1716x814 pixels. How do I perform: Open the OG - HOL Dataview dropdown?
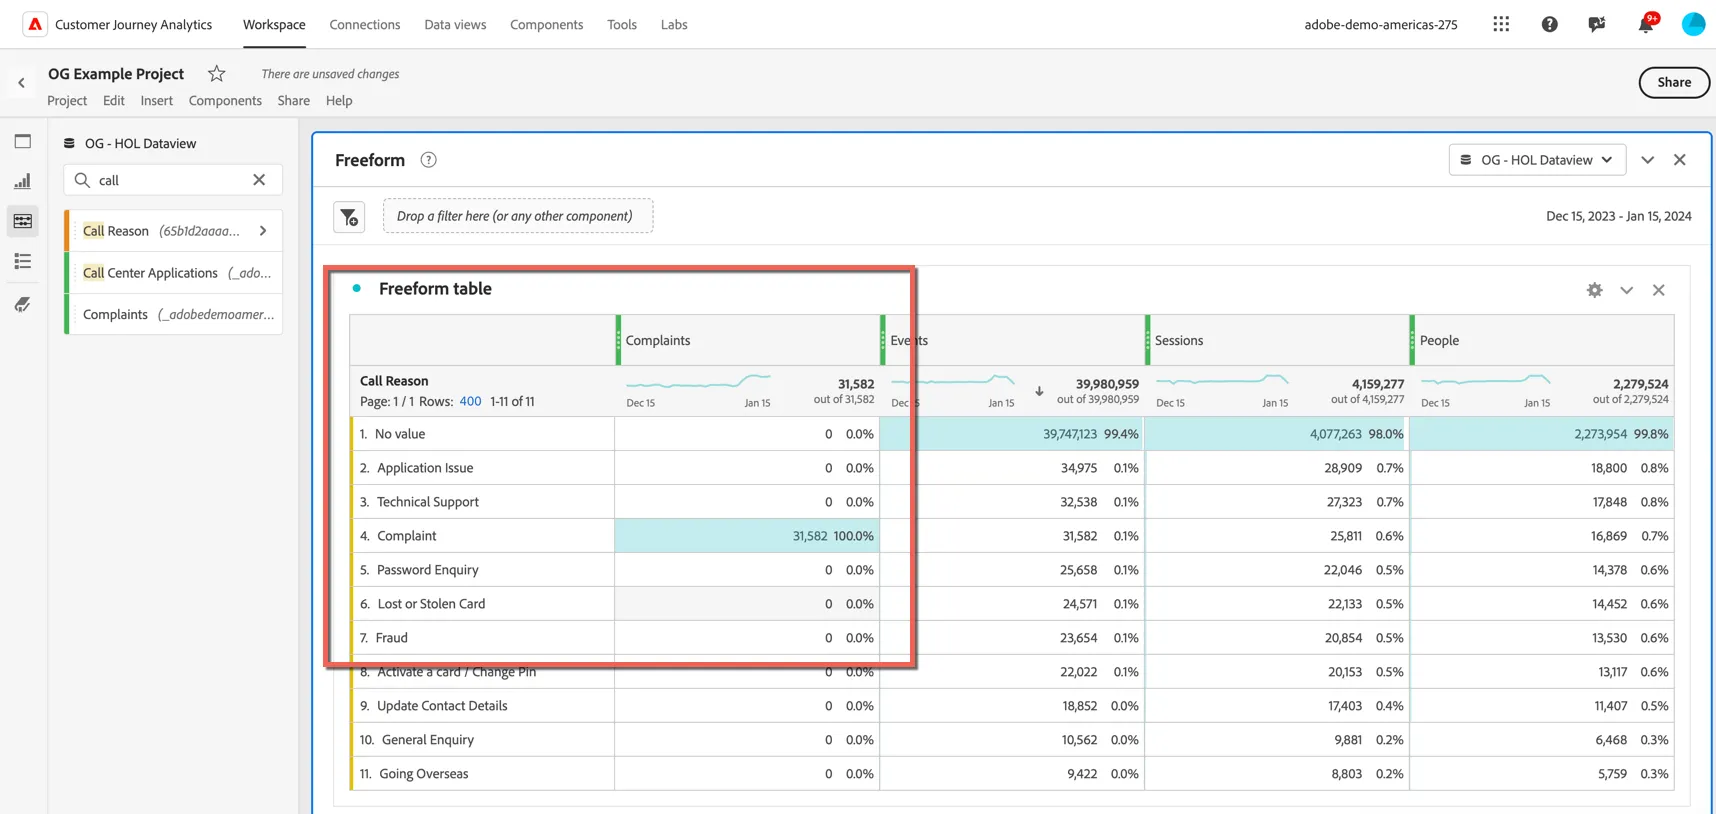click(x=1537, y=160)
